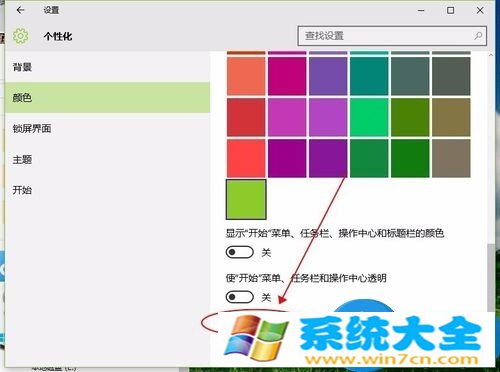Screen dimensions: 500x372
Task: Toggle the Start menu and taskbar color switch
Action: coord(240,252)
